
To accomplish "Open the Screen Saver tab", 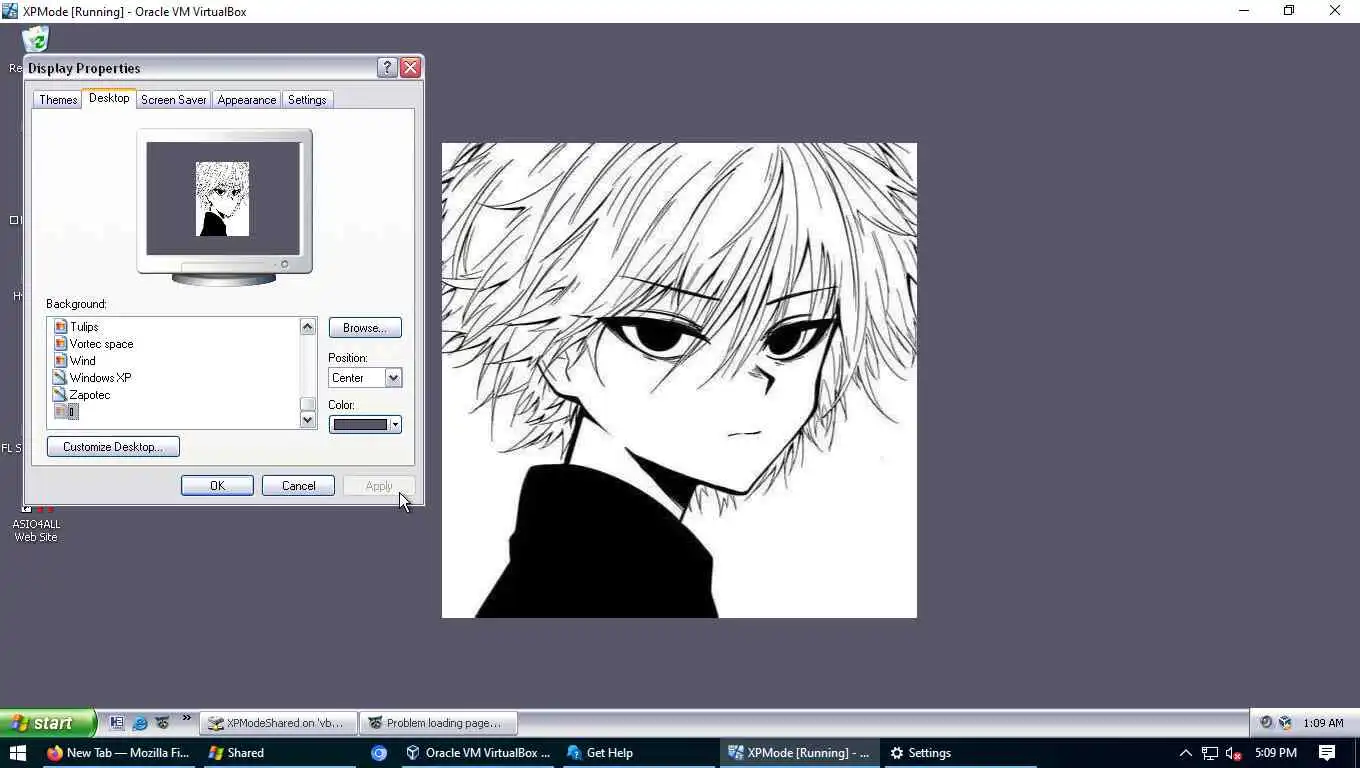I will tap(173, 100).
